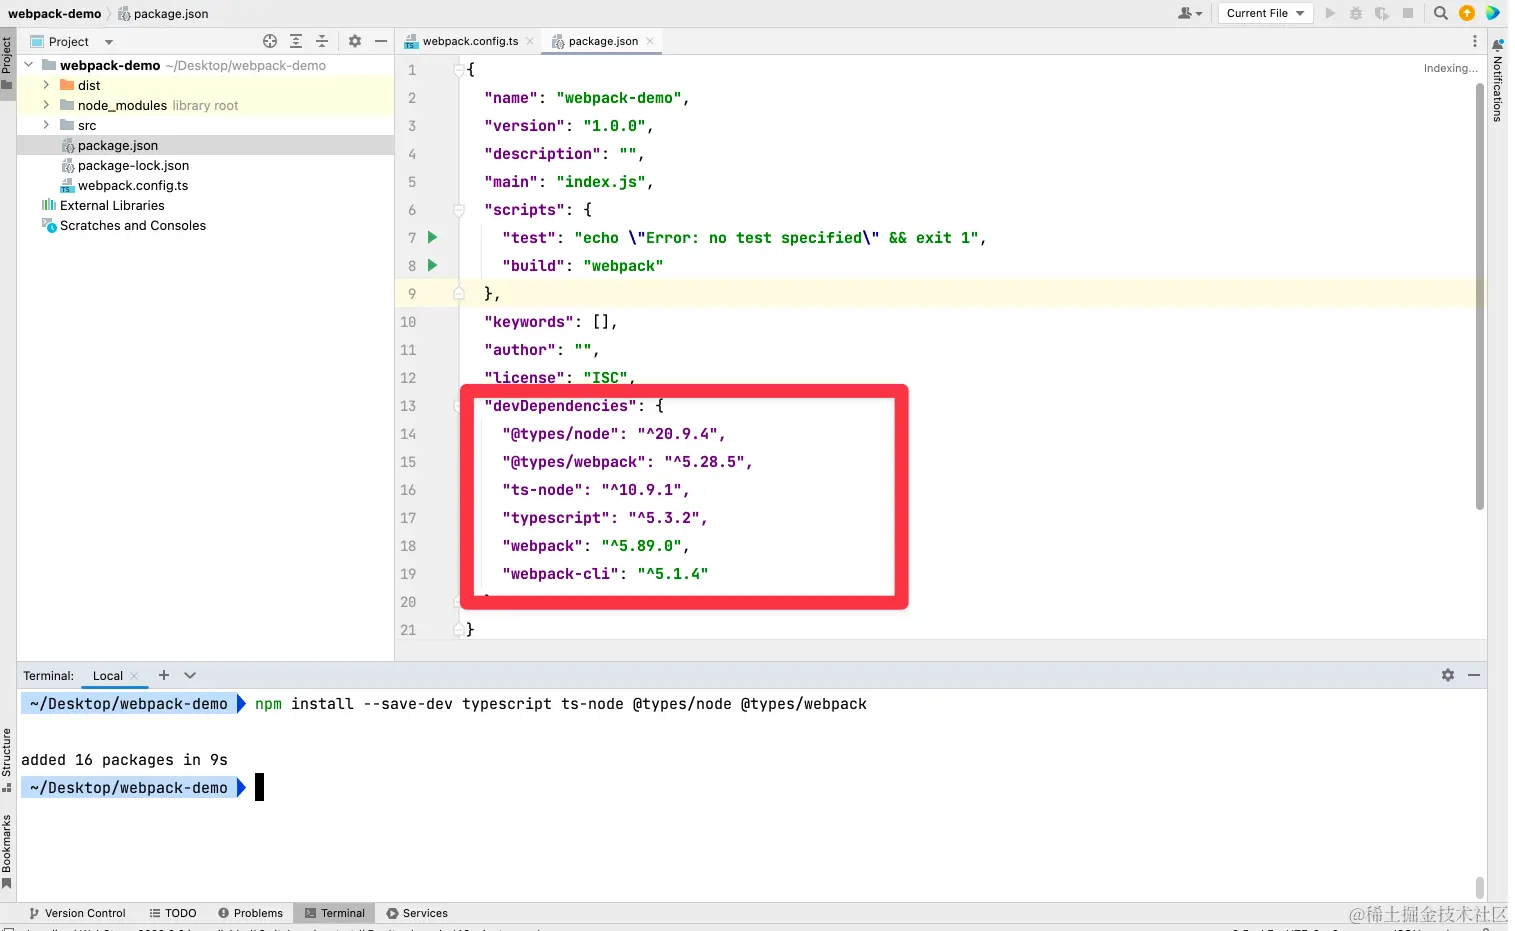Click the editor vertical scrollbar
This screenshot has width=1515, height=931.
(1480, 296)
